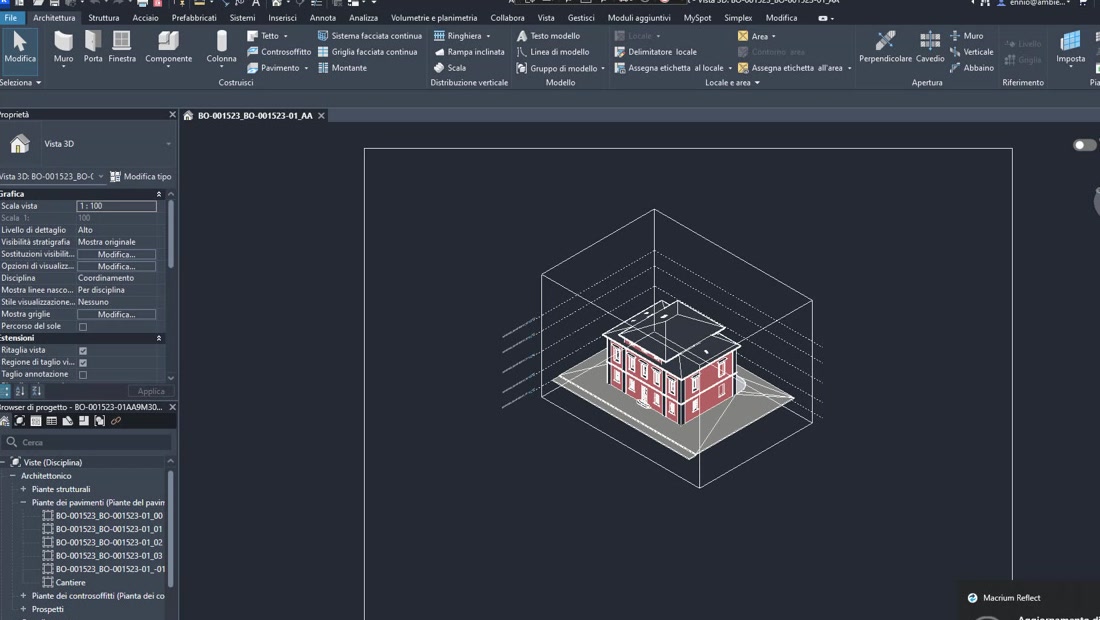The image size is (1100, 620).
Task: Switch to the Struttura ribbon tab
Action: click(x=103, y=17)
